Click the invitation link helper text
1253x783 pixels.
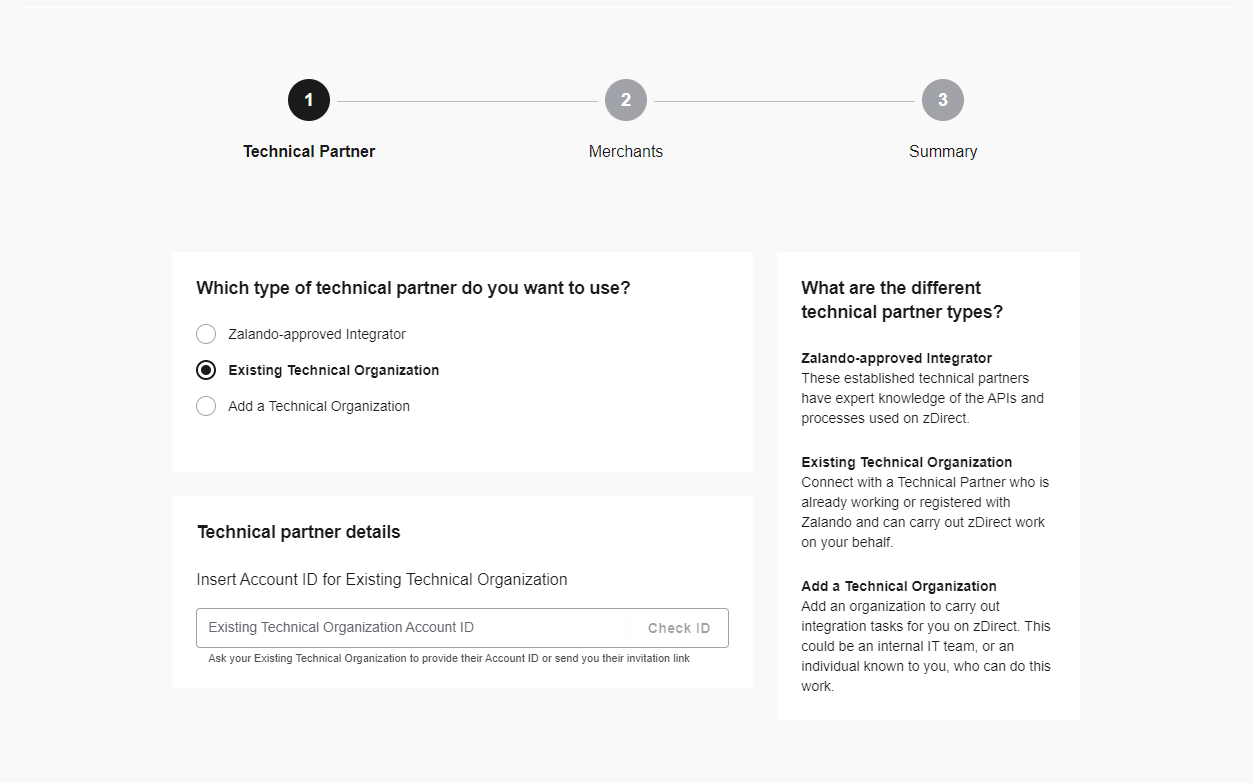446,658
